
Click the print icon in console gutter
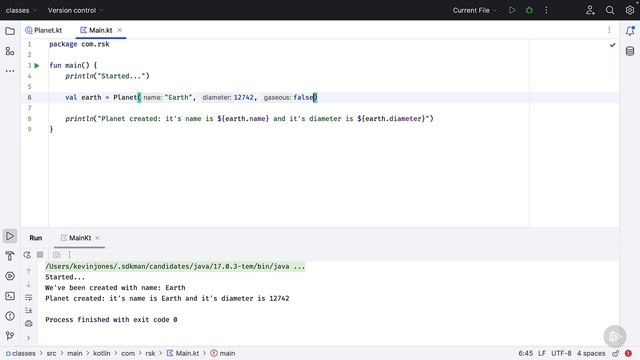(29, 324)
